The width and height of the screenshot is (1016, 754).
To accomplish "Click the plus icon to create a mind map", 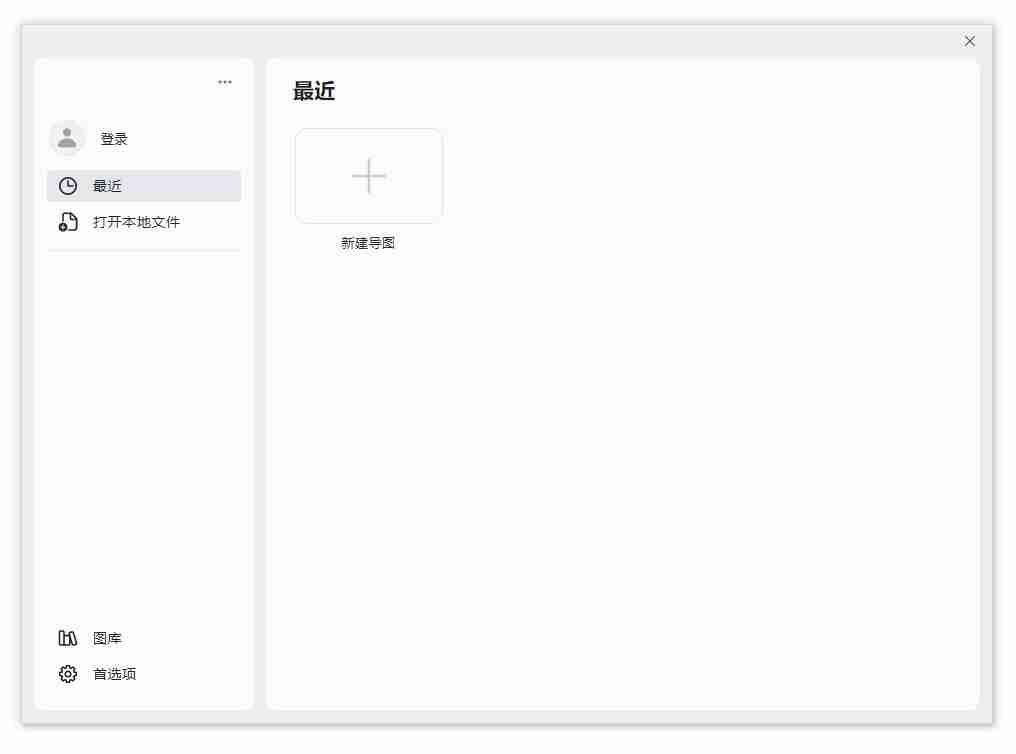I will (x=369, y=175).
